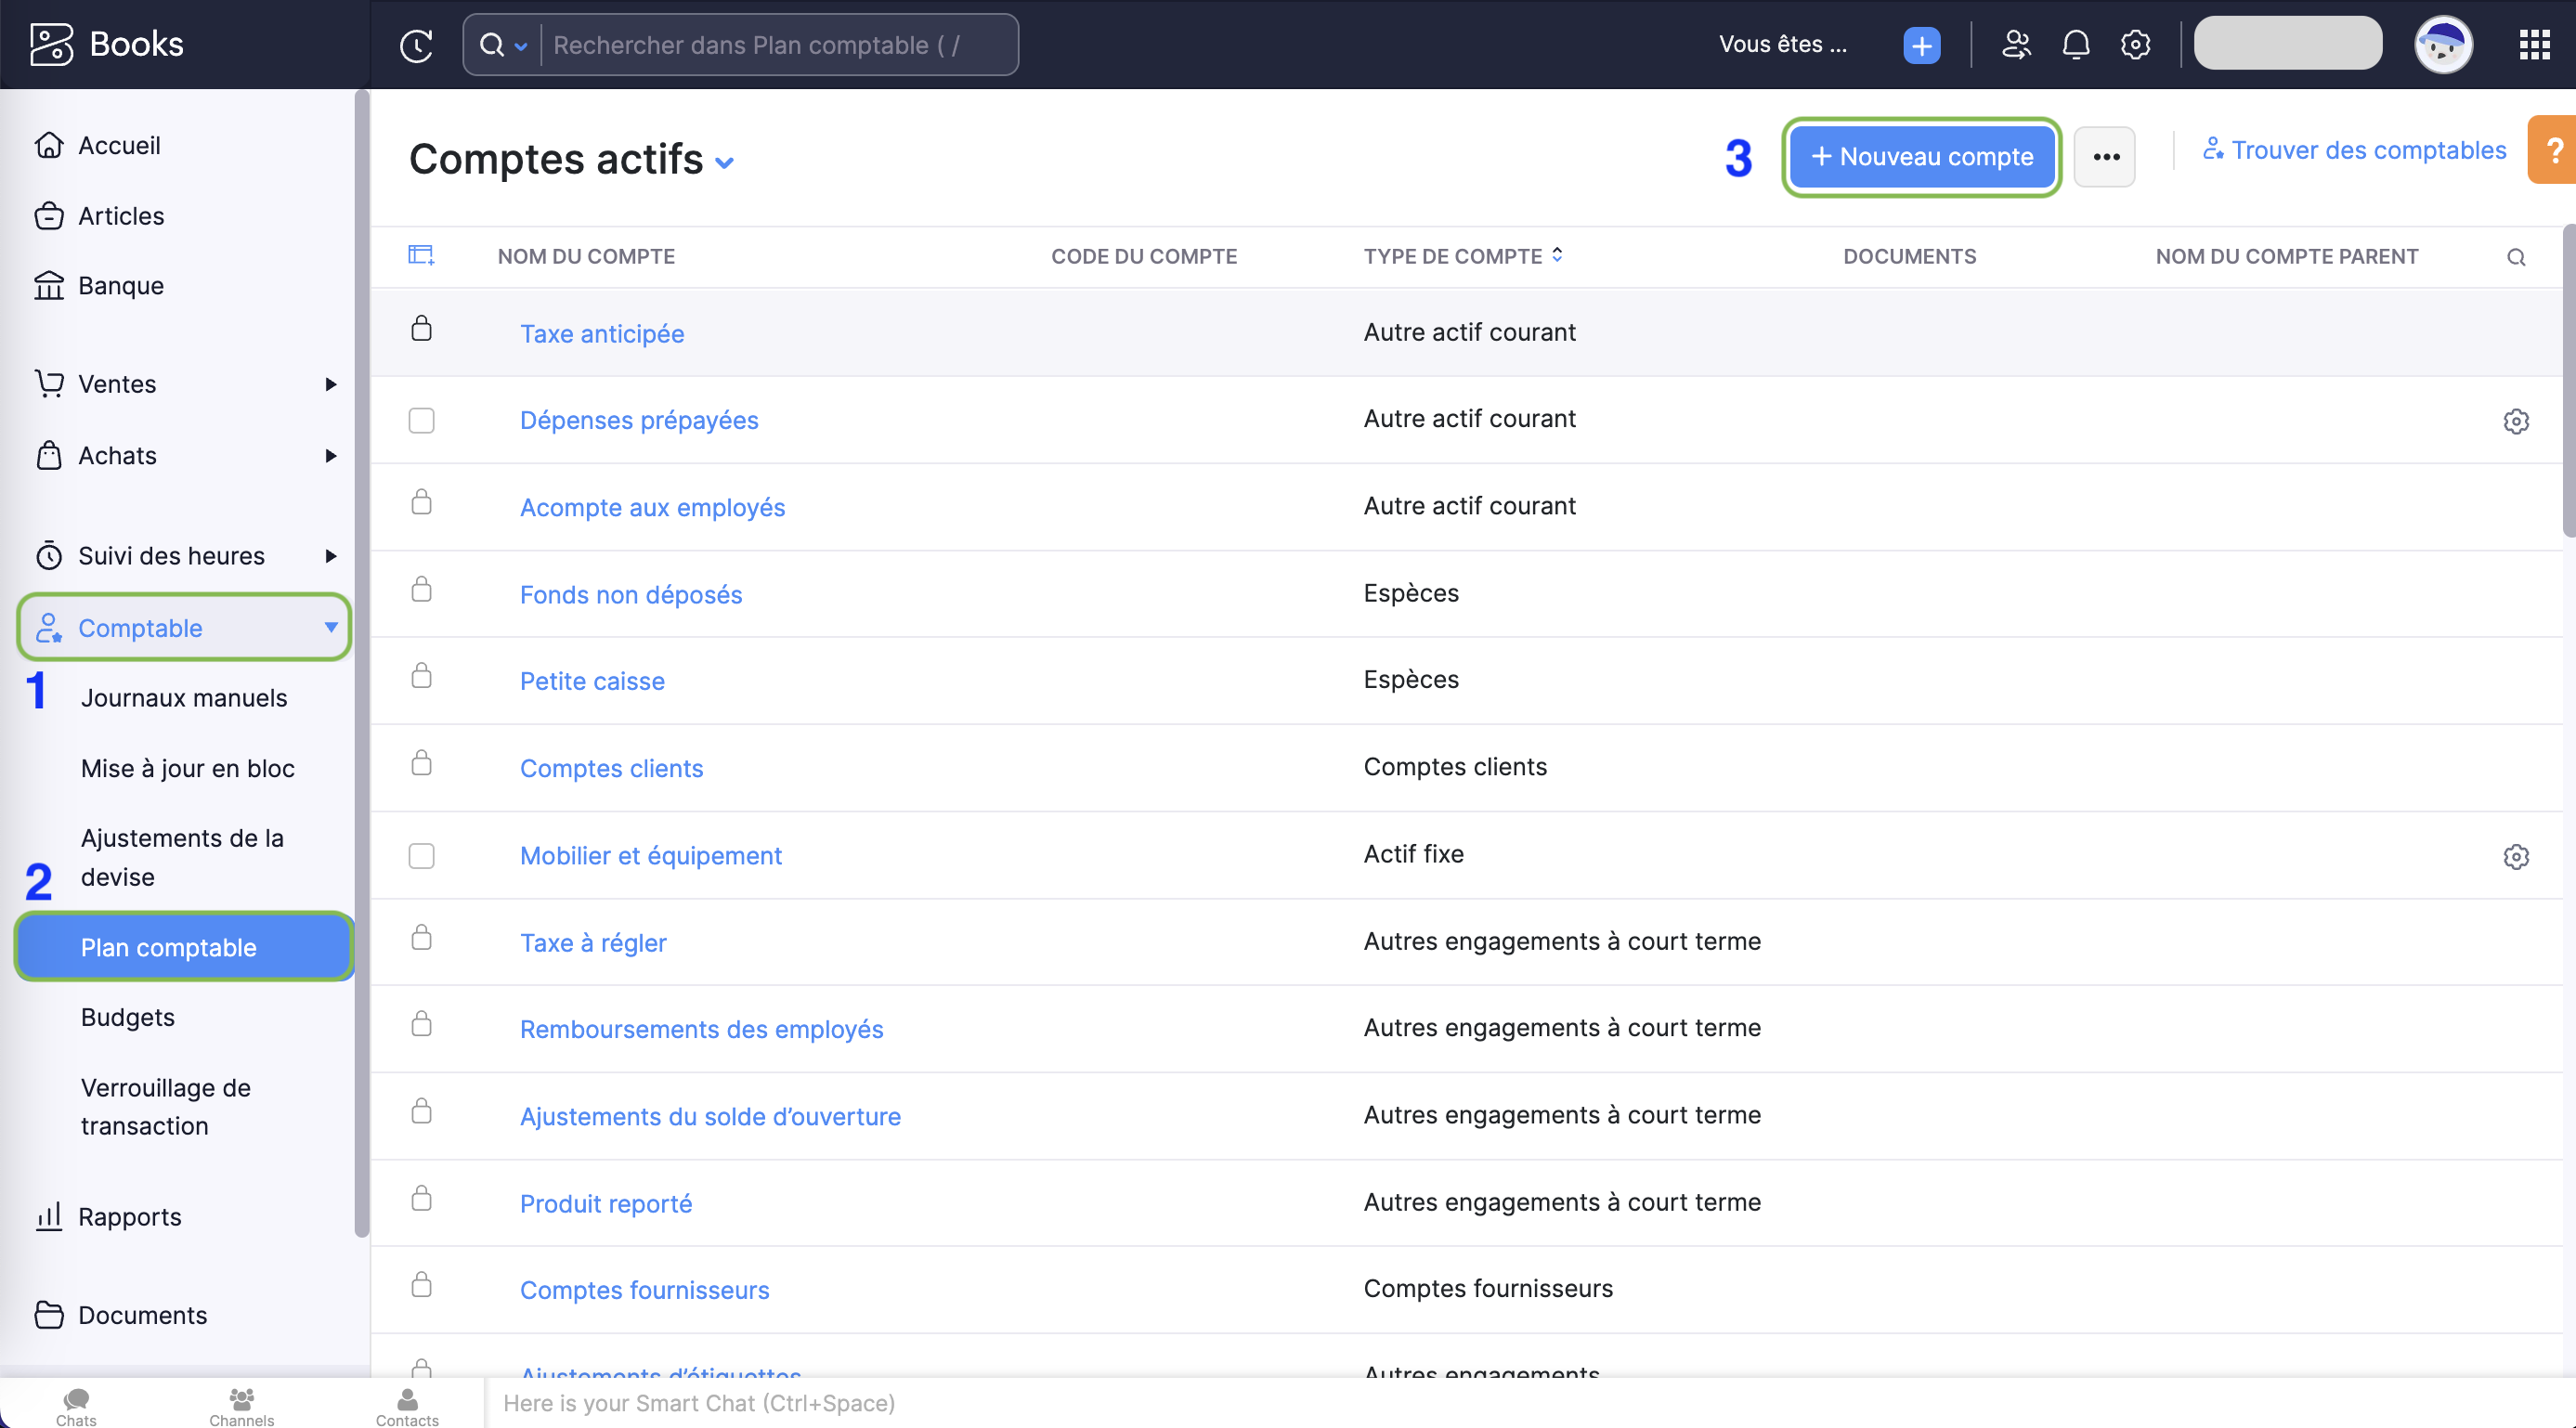The image size is (2576, 1428).
Task: Open the apps grid launcher
Action: [x=2534, y=45]
